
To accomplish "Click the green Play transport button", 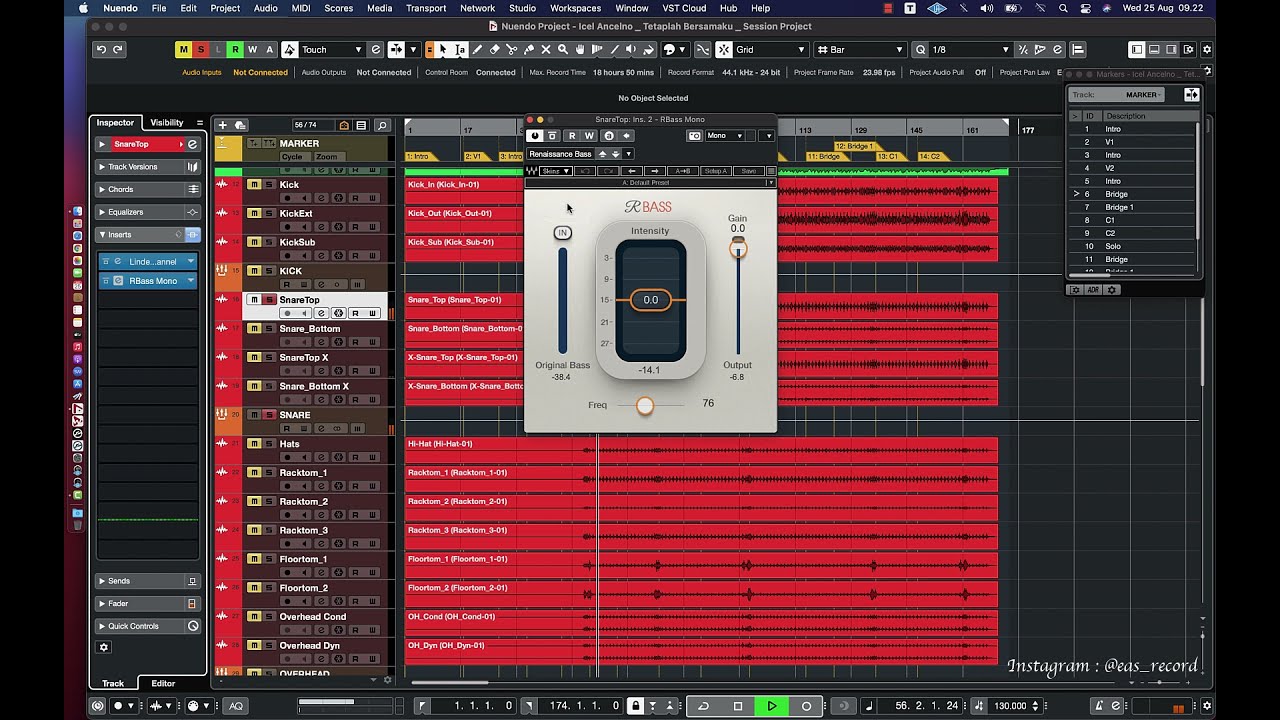I will (x=772, y=706).
